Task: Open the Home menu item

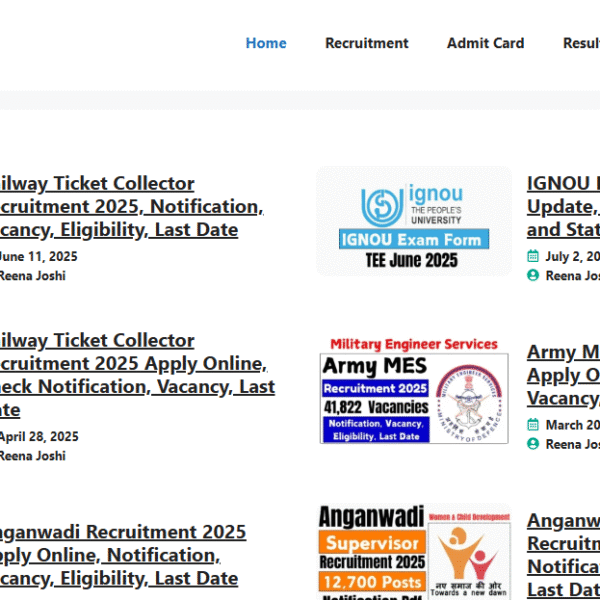Action: coord(266,43)
